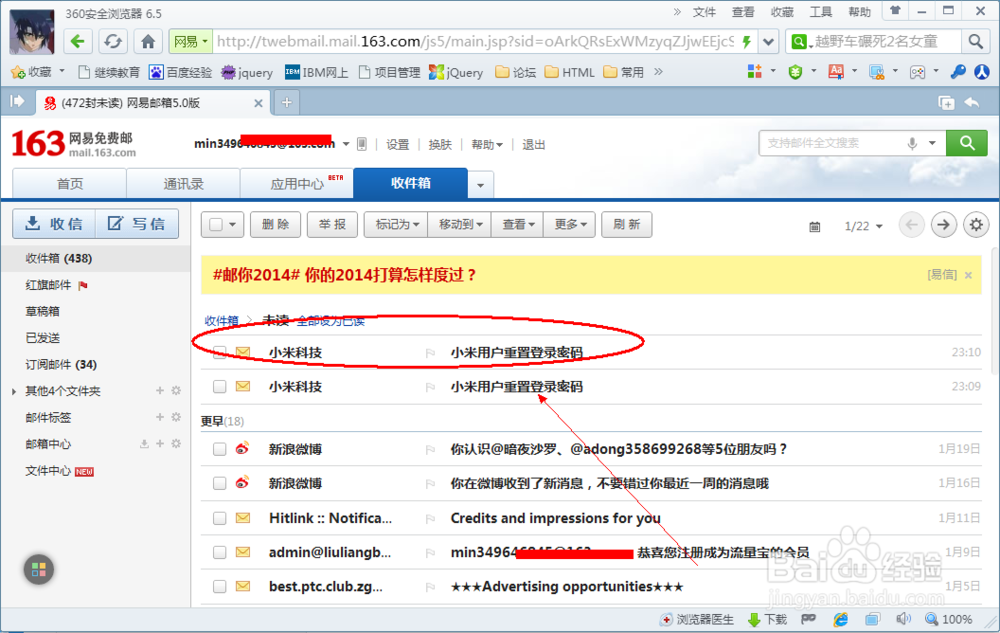This screenshot has height=633, width=1000.
Task: Click download icon beside 邮箱中心
Action: 144,444
